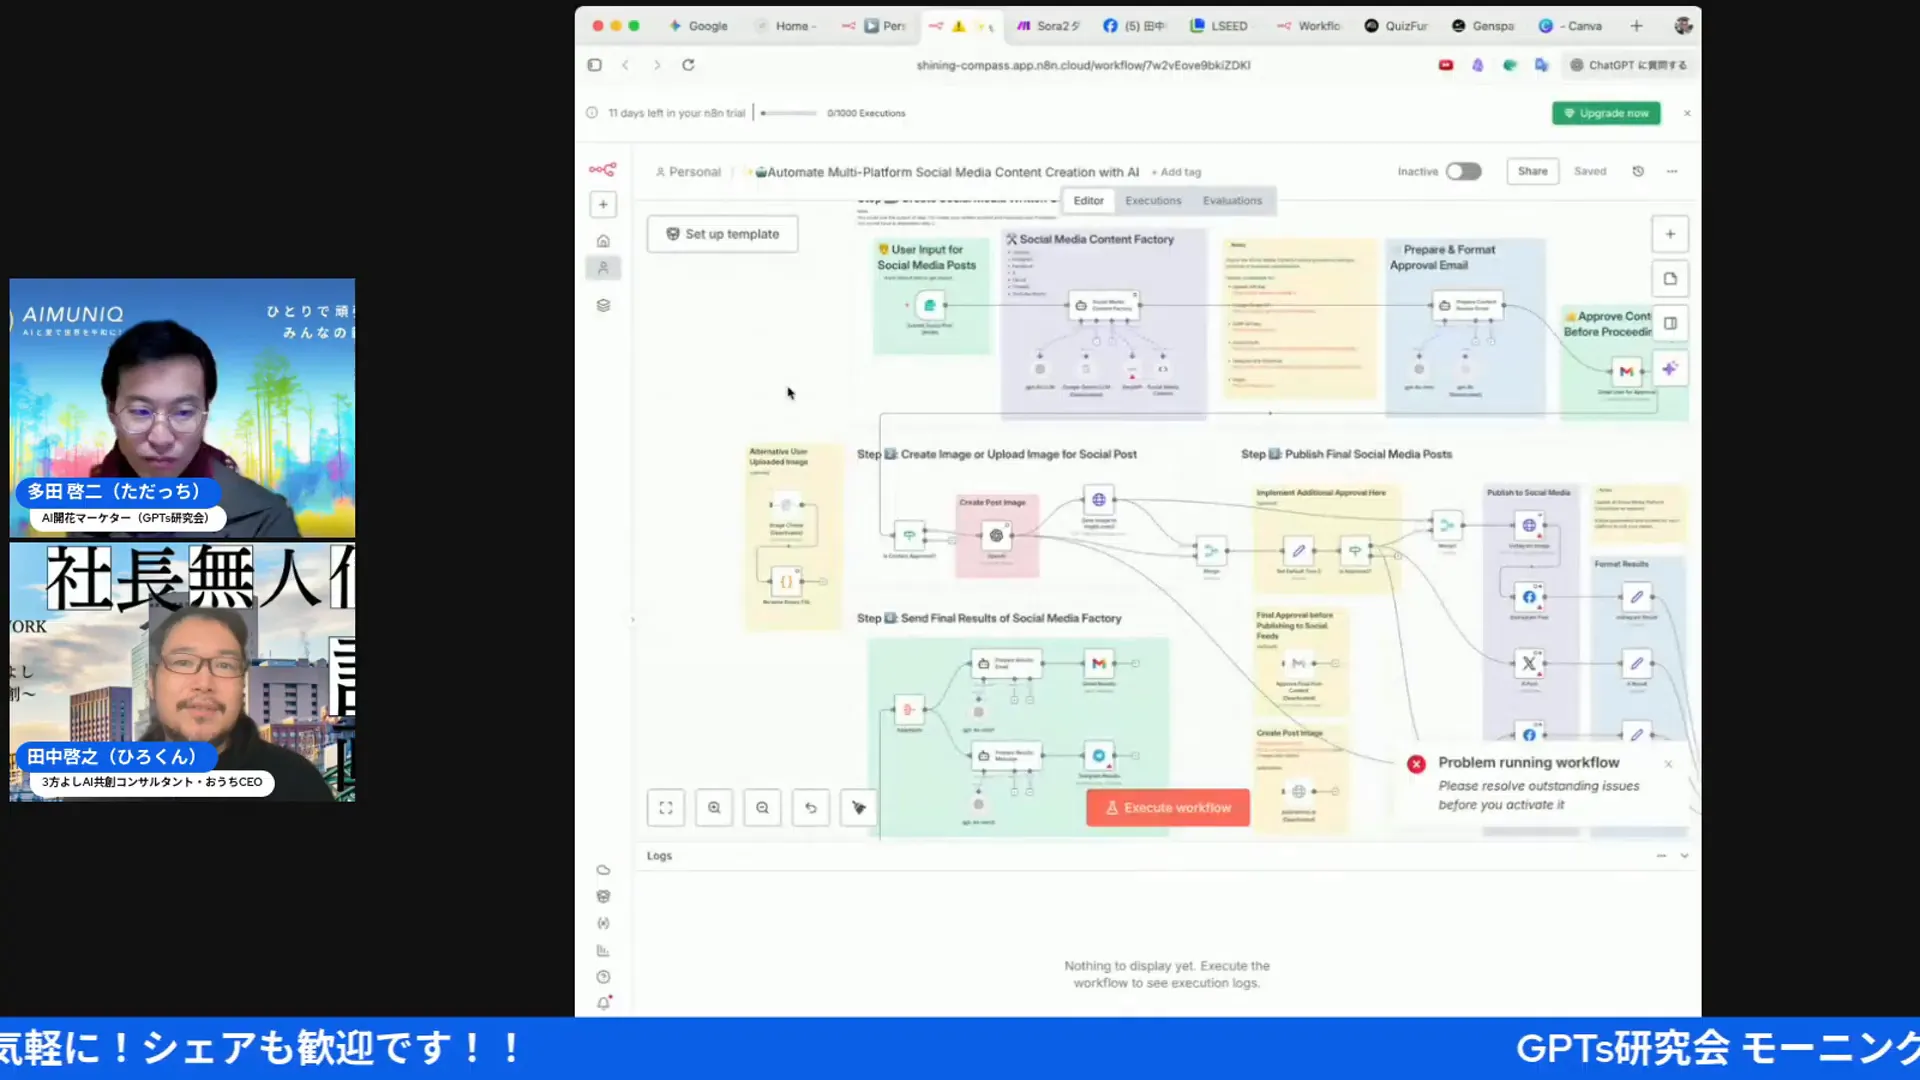1920x1080 pixels.
Task: Click the tidy-up workflow icon
Action: click(858, 808)
